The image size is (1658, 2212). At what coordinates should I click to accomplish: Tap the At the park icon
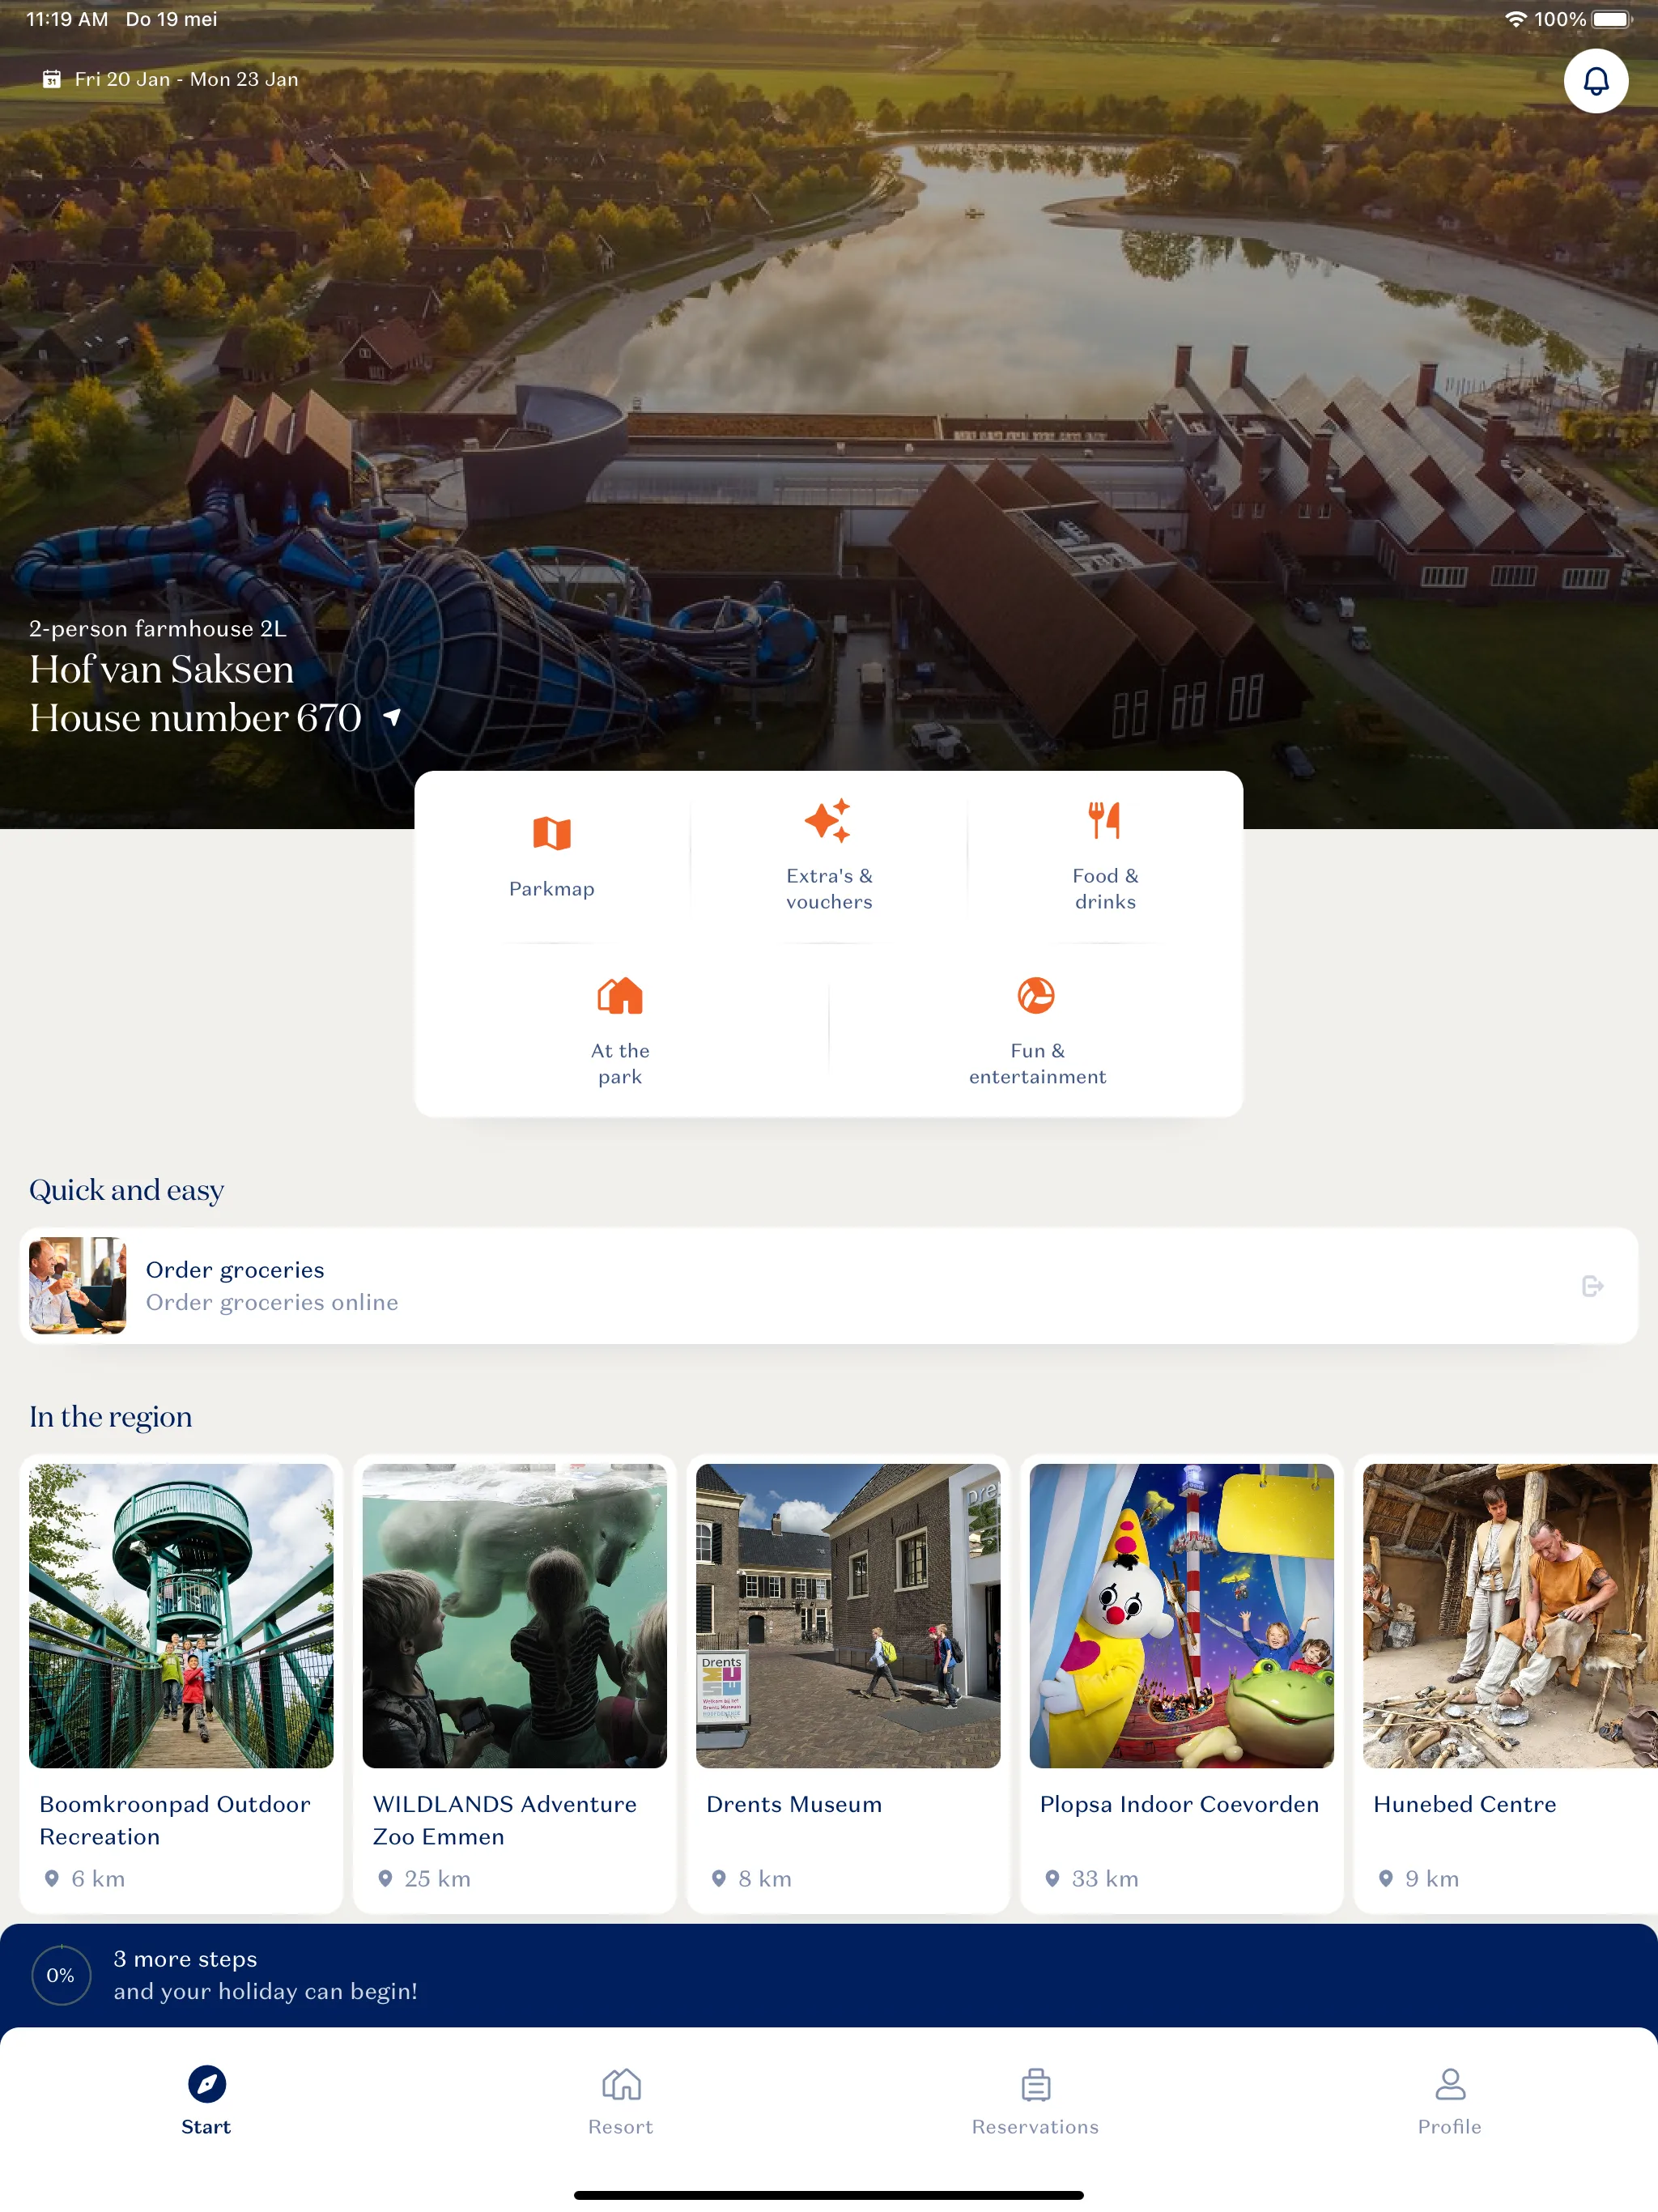click(620, 994)
